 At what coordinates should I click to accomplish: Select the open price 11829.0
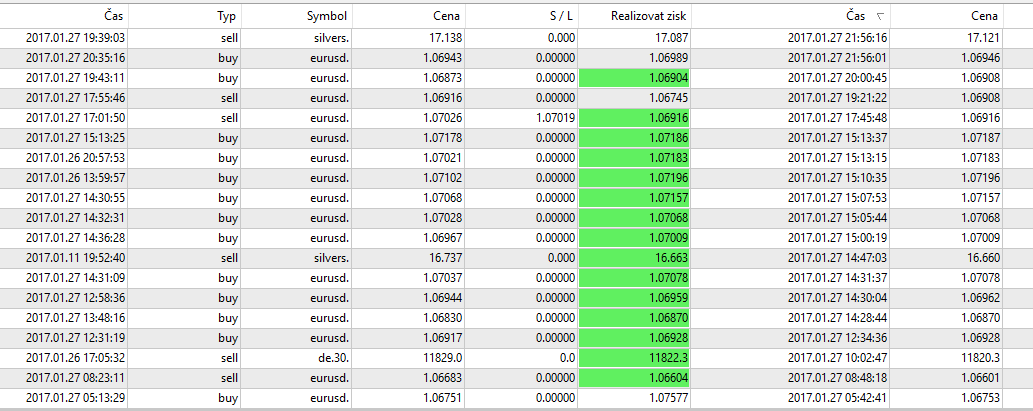tap(443, 359)
